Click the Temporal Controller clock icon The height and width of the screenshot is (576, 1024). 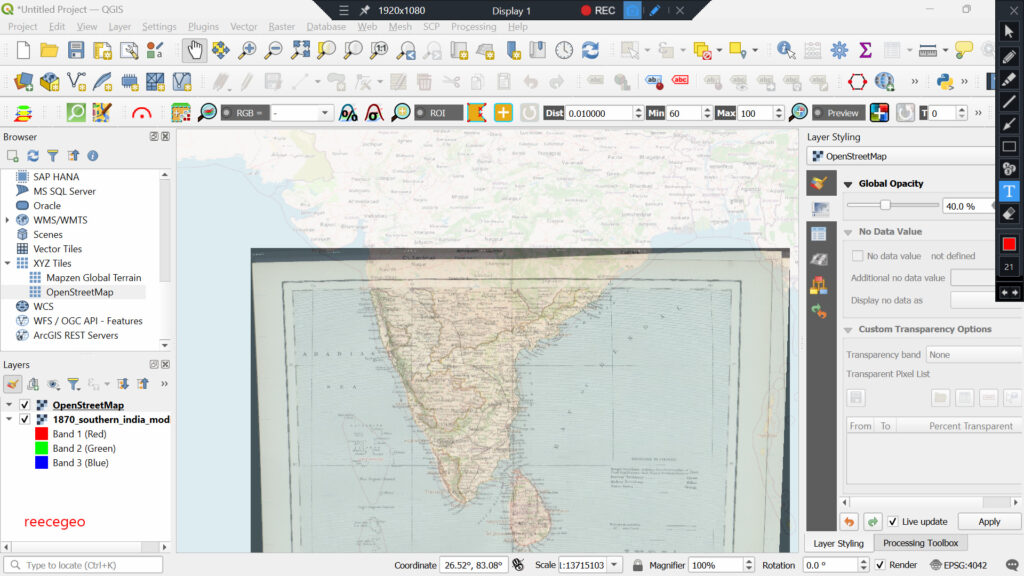[564, 50]
